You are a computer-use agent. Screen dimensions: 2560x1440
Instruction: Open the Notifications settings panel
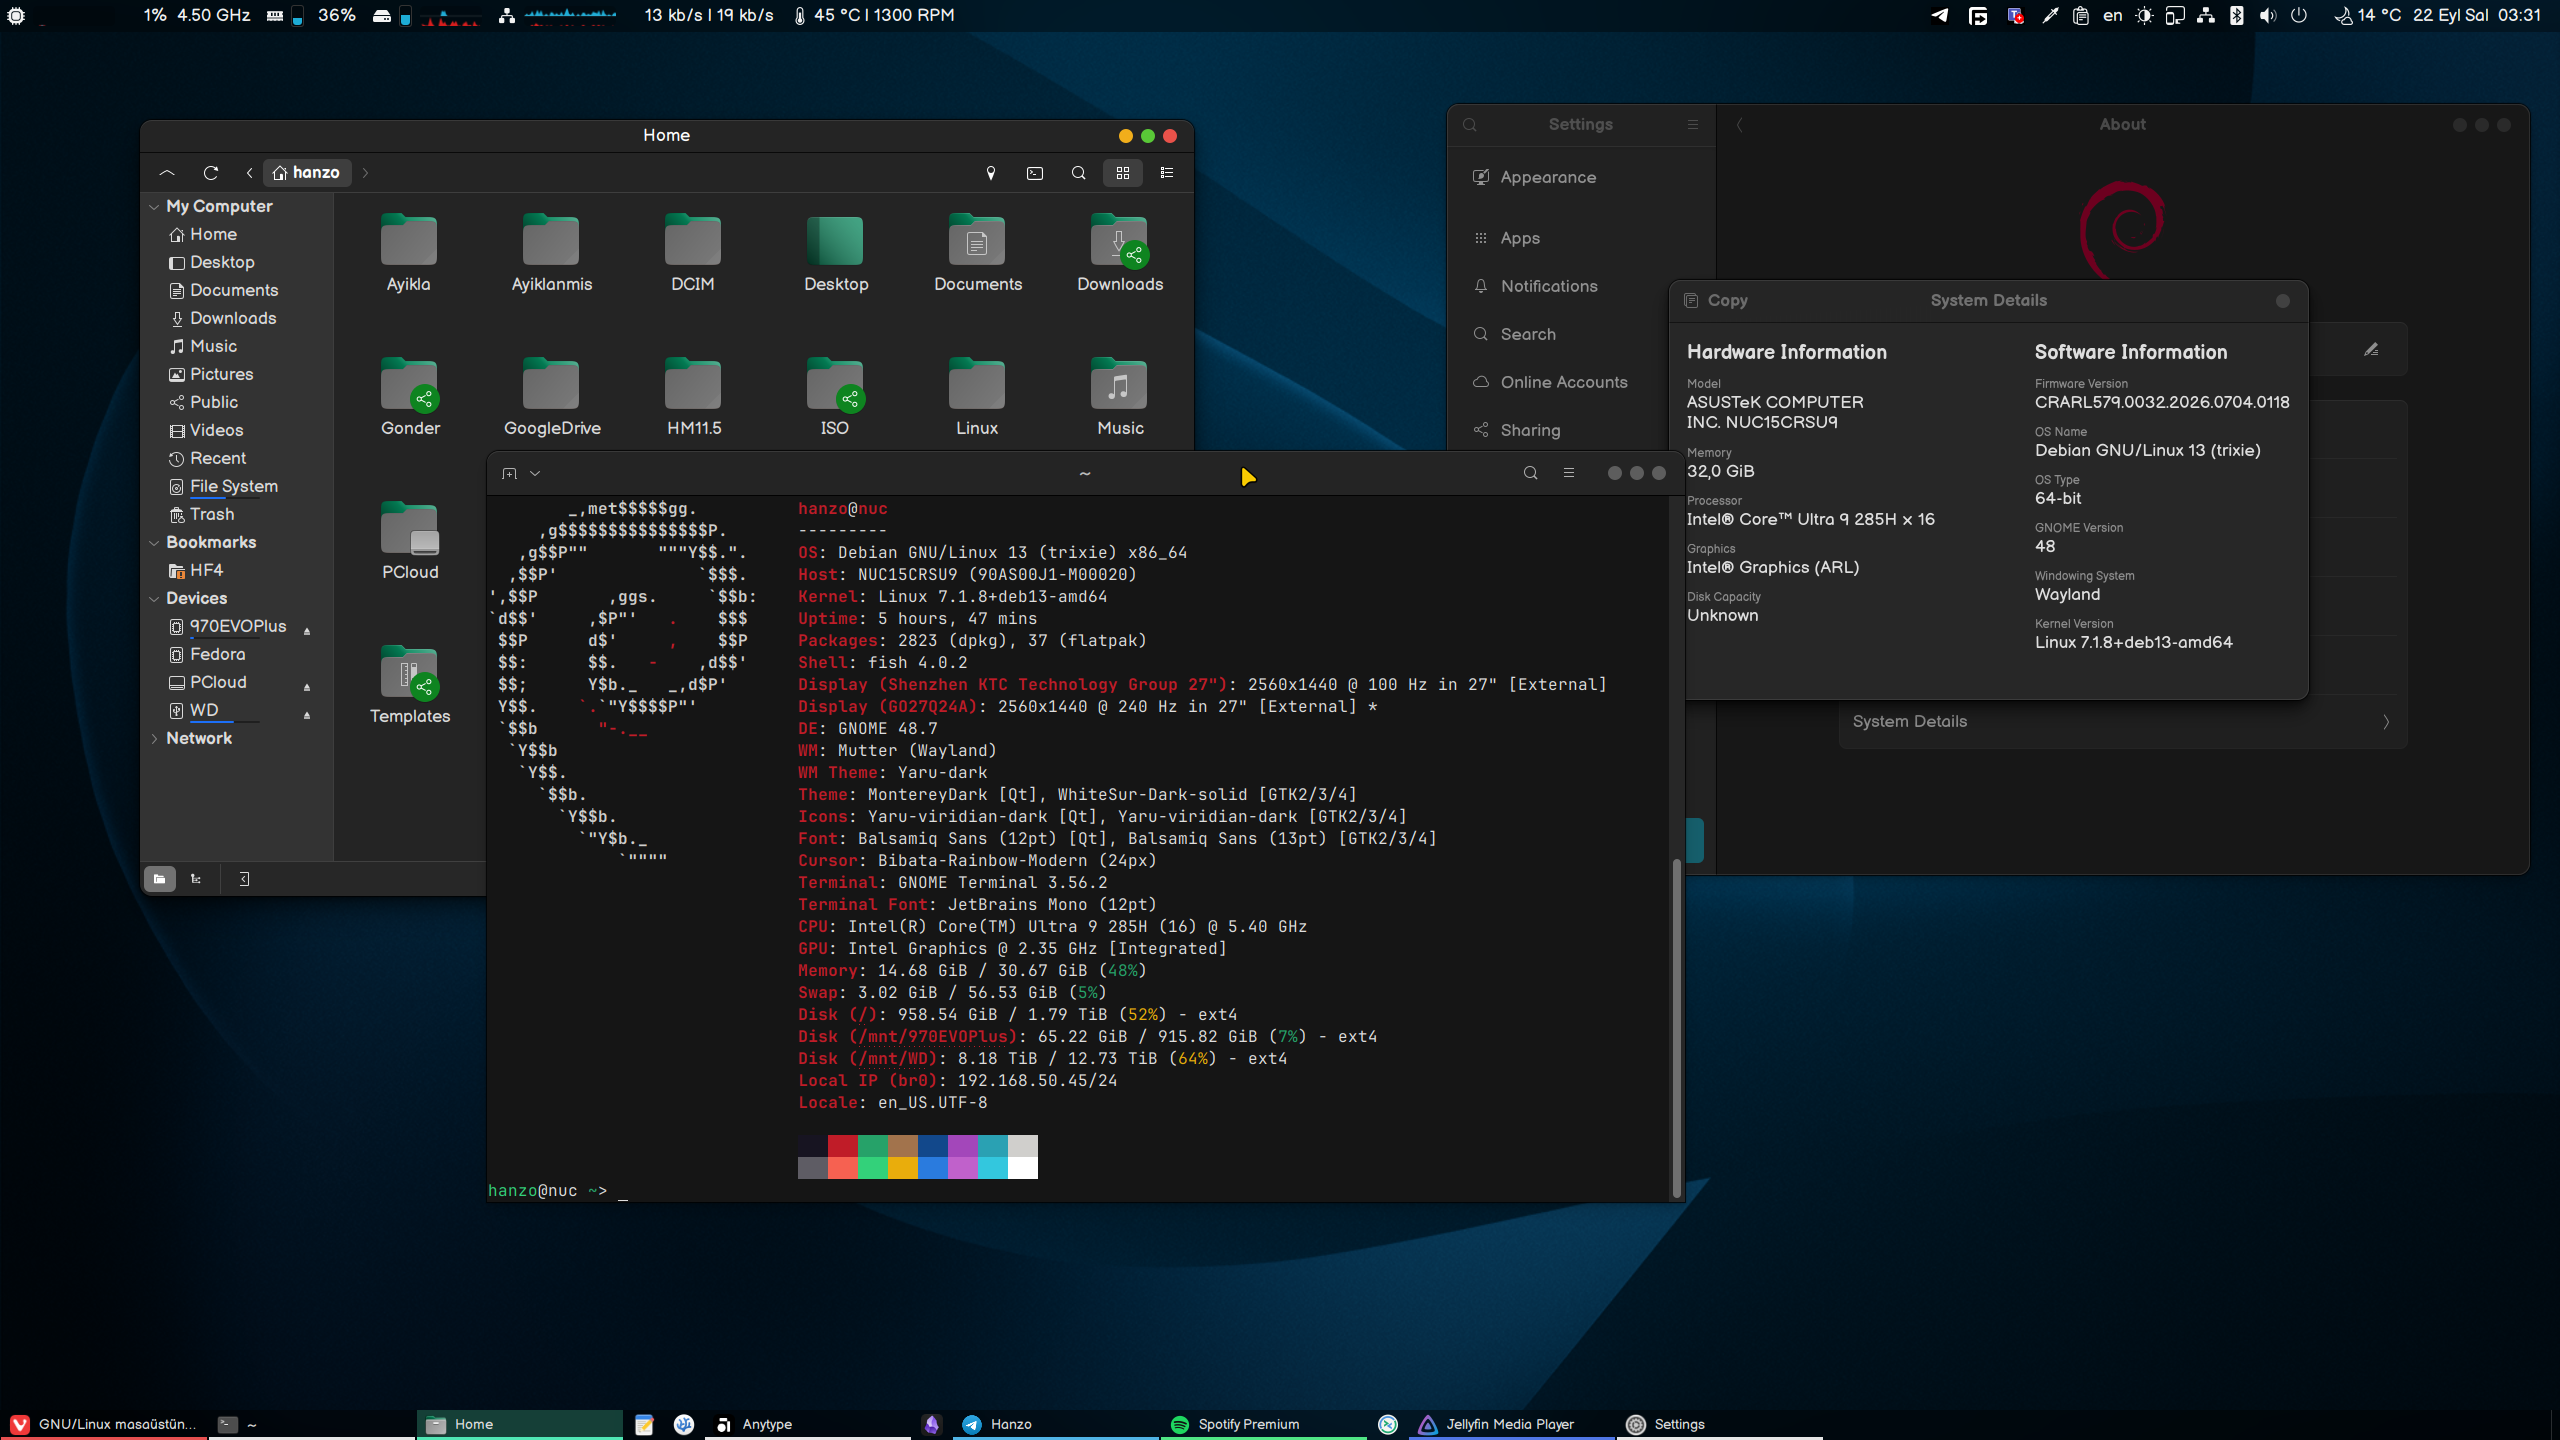point(1581,286)
